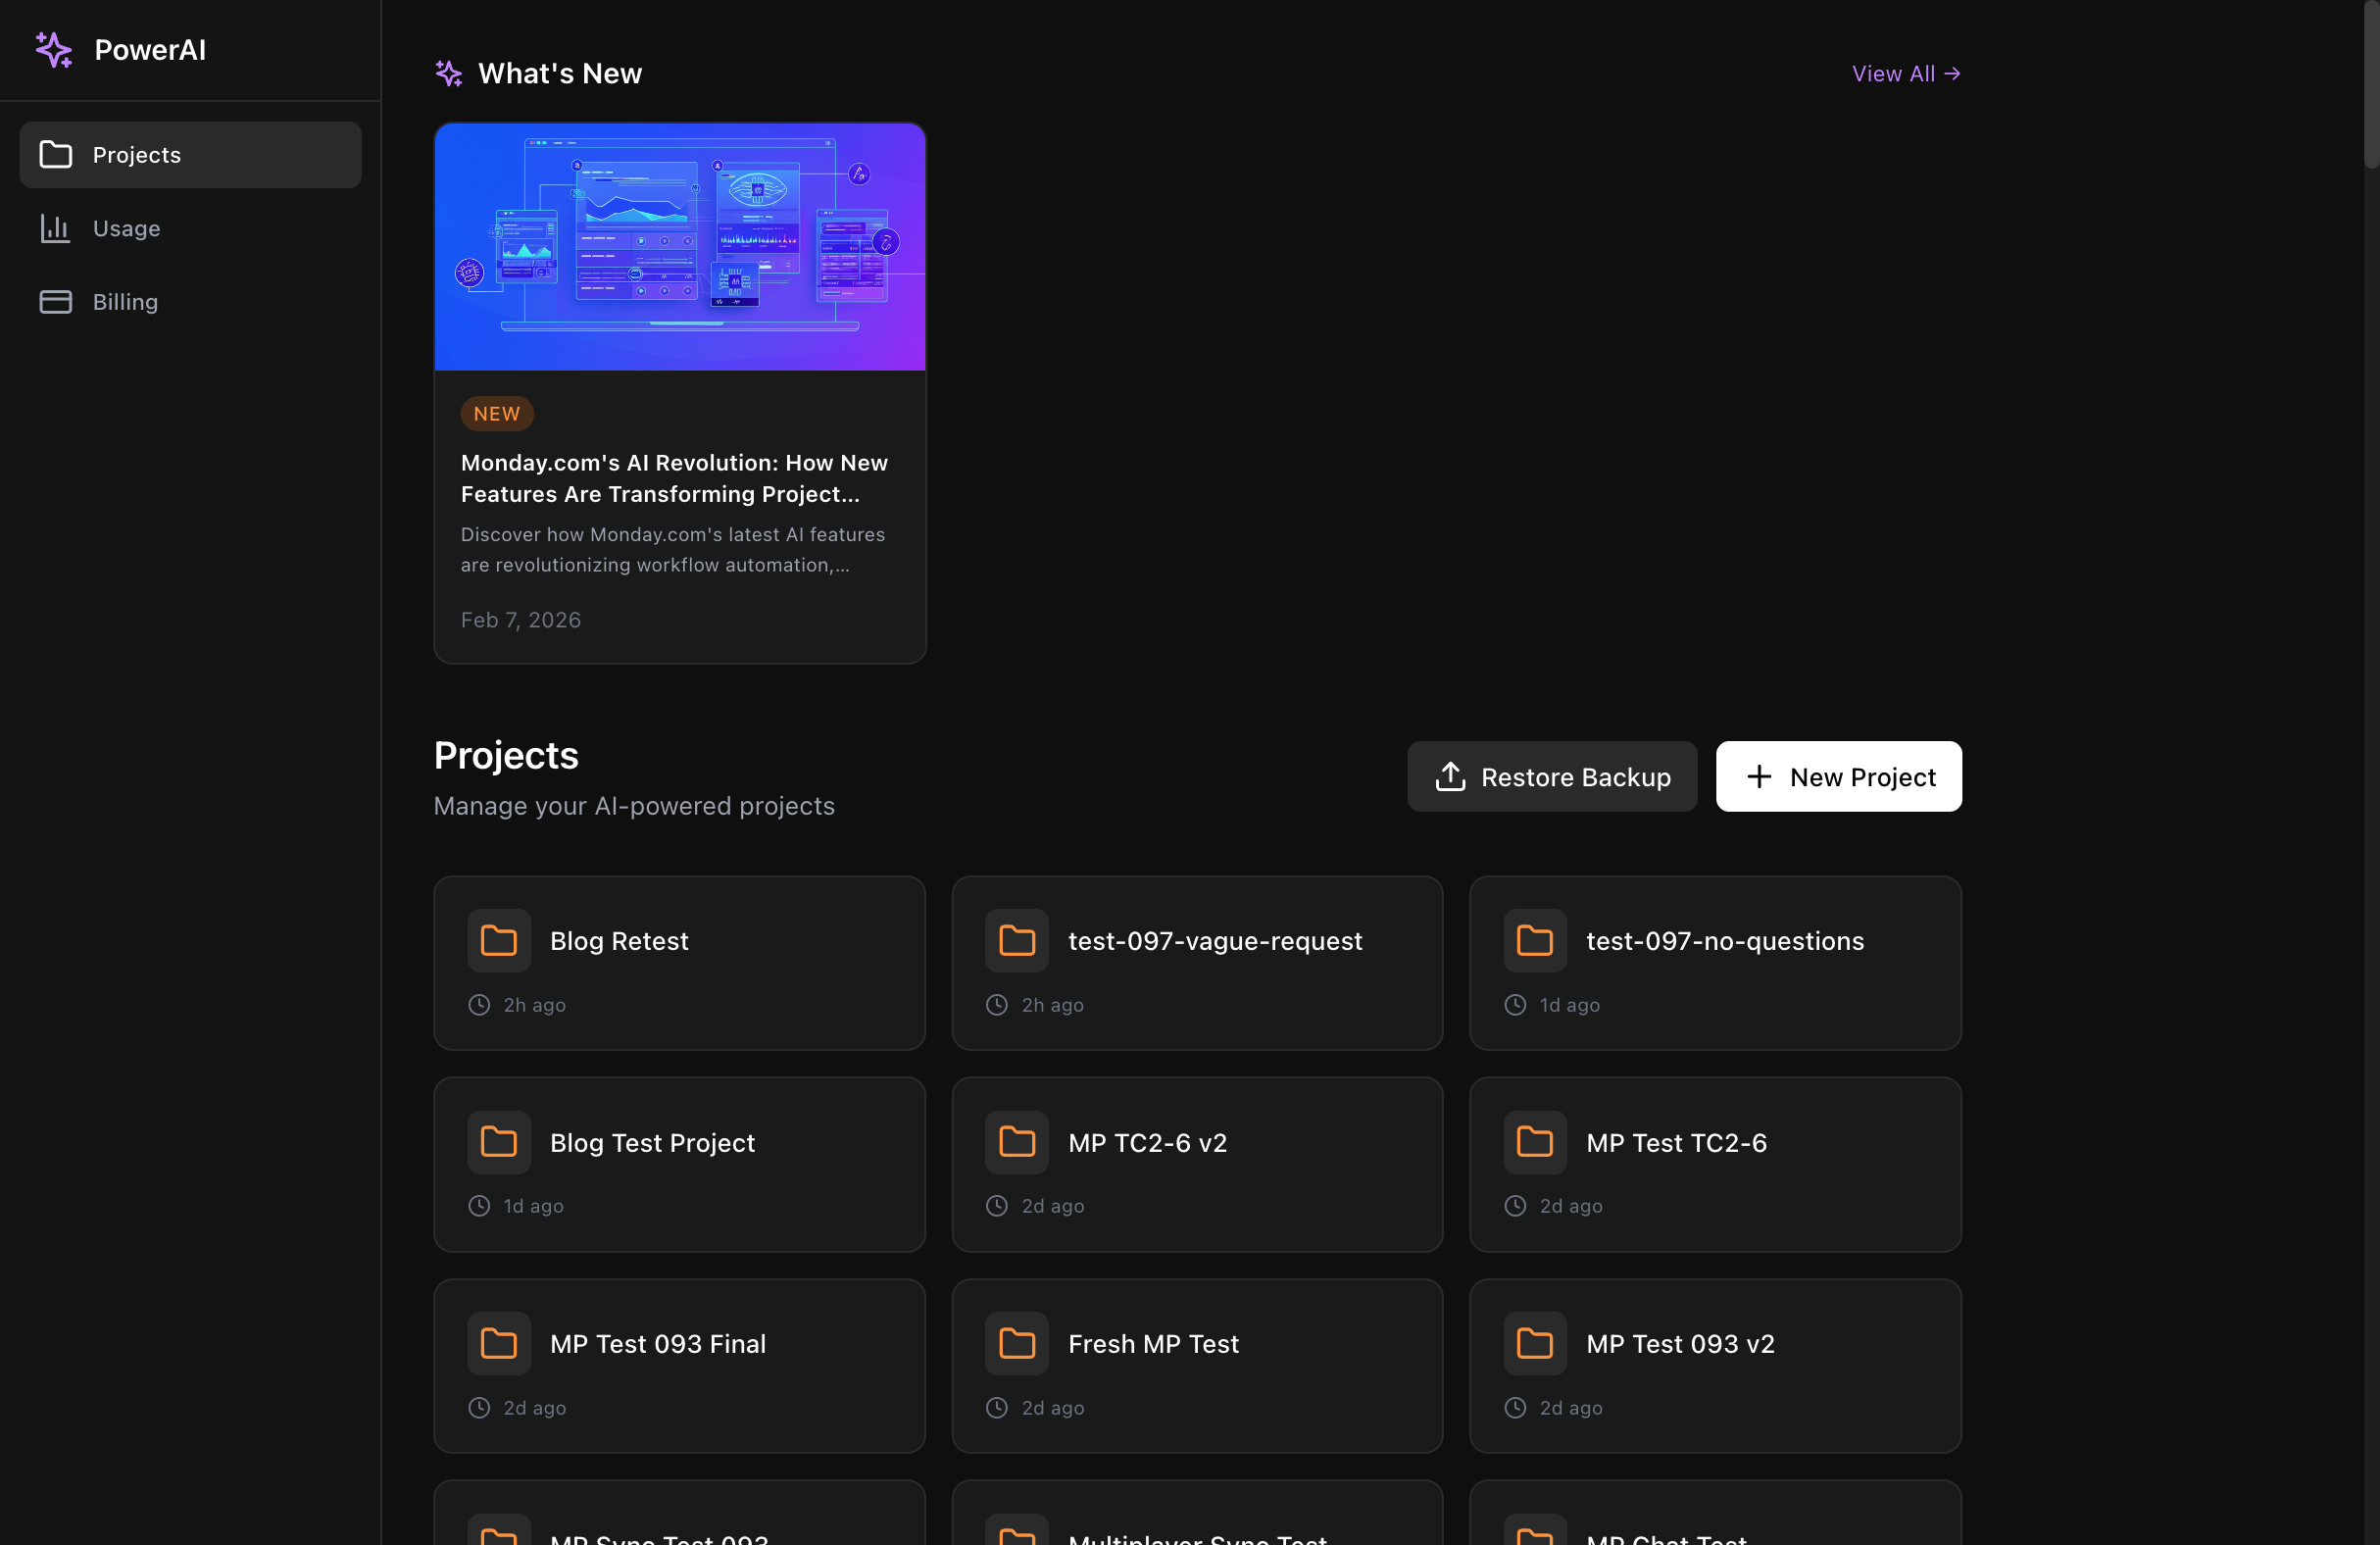Start a New Project
This screenshot has height=1545, width=2380.
(x=1840, y=776)
